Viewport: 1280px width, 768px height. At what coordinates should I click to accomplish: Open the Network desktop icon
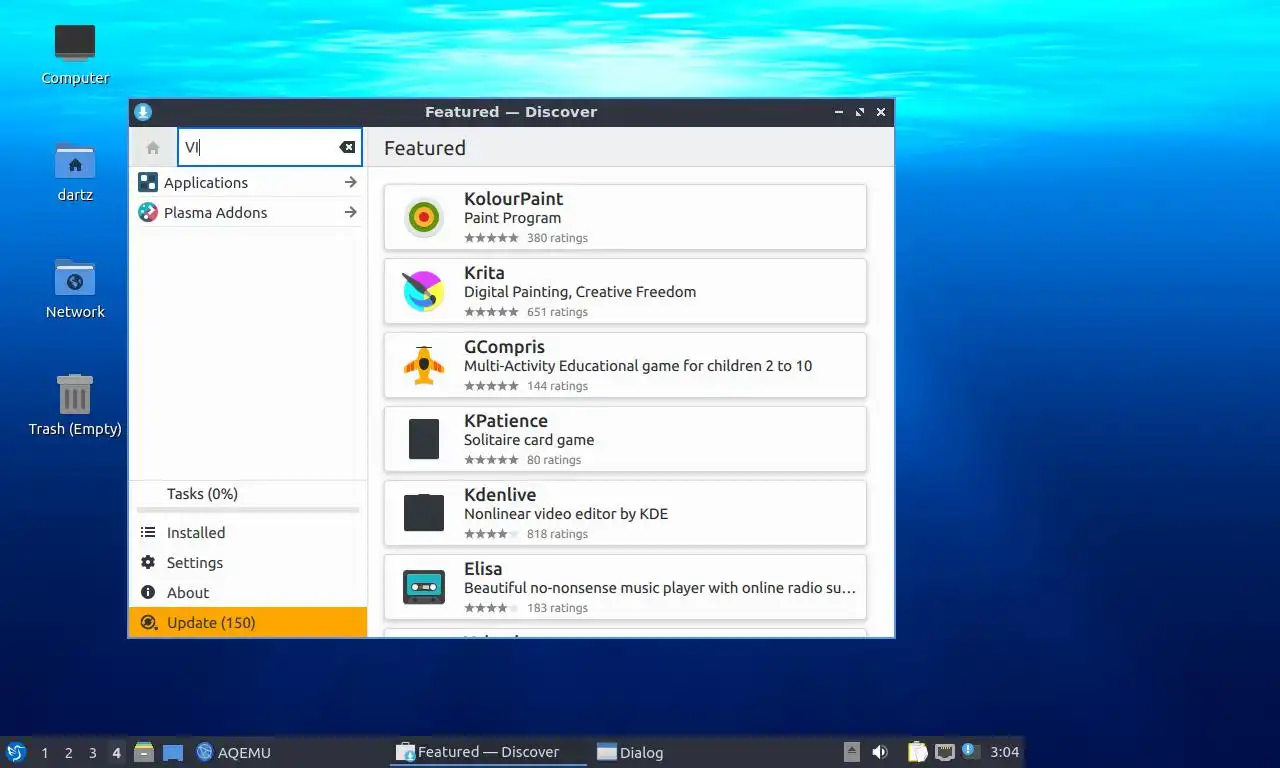point(75,288)
